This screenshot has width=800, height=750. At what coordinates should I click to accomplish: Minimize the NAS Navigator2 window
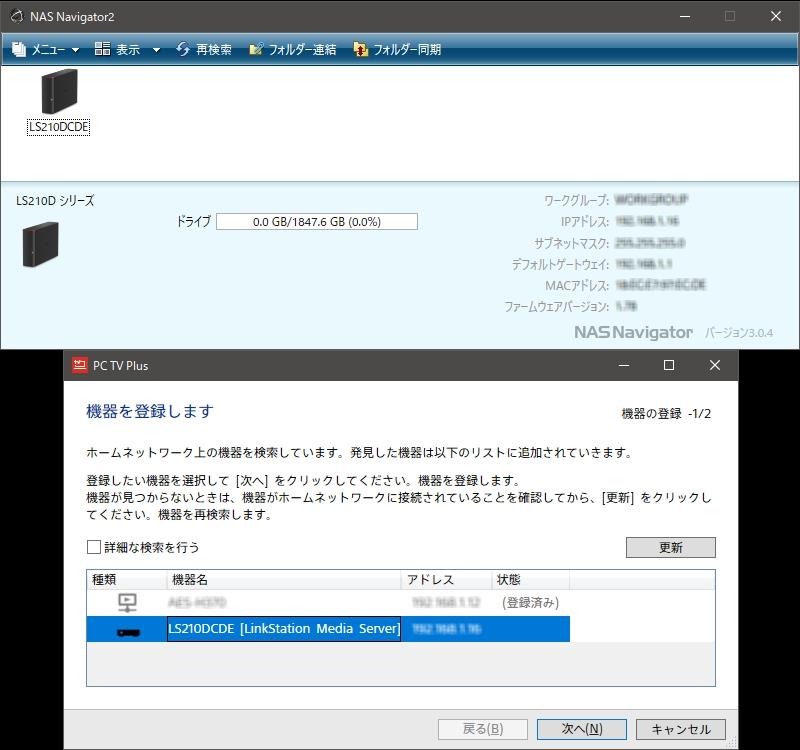(685, 16)
